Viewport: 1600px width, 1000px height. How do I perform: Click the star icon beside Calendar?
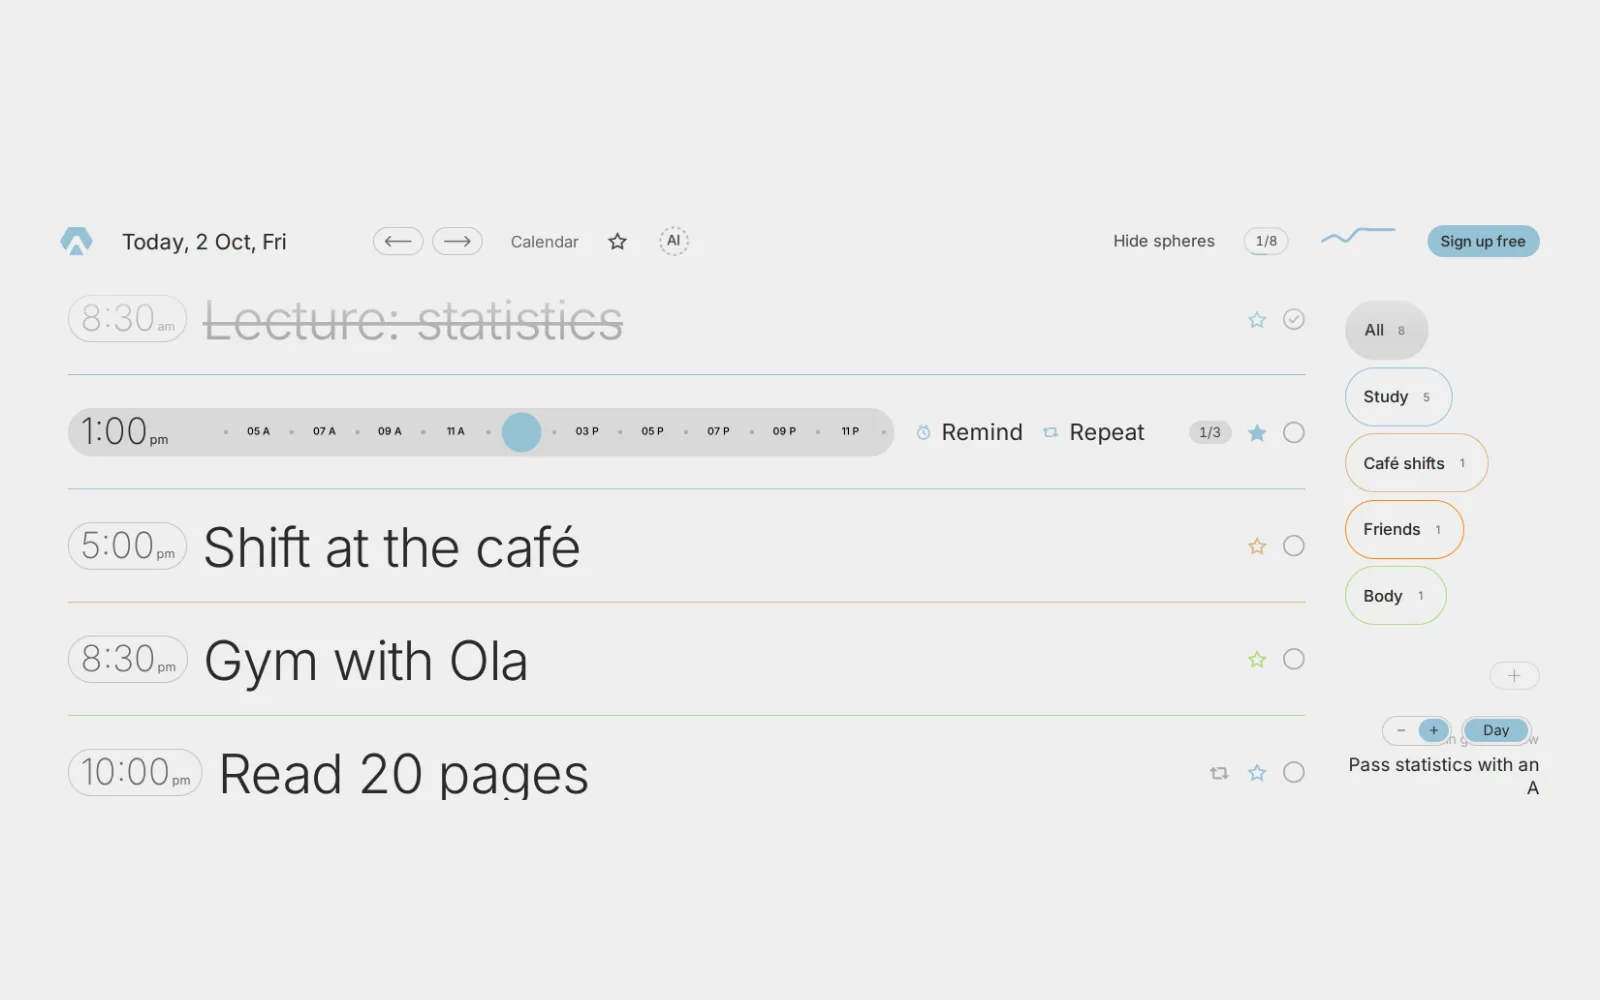tap(618, 241)
